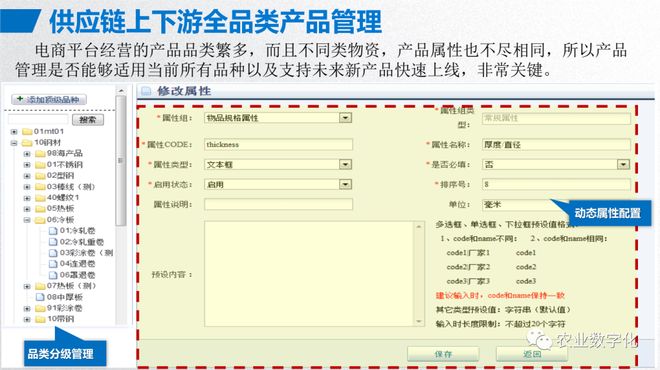Click the category tree scrollbar thumb

(x=121, y=160)
